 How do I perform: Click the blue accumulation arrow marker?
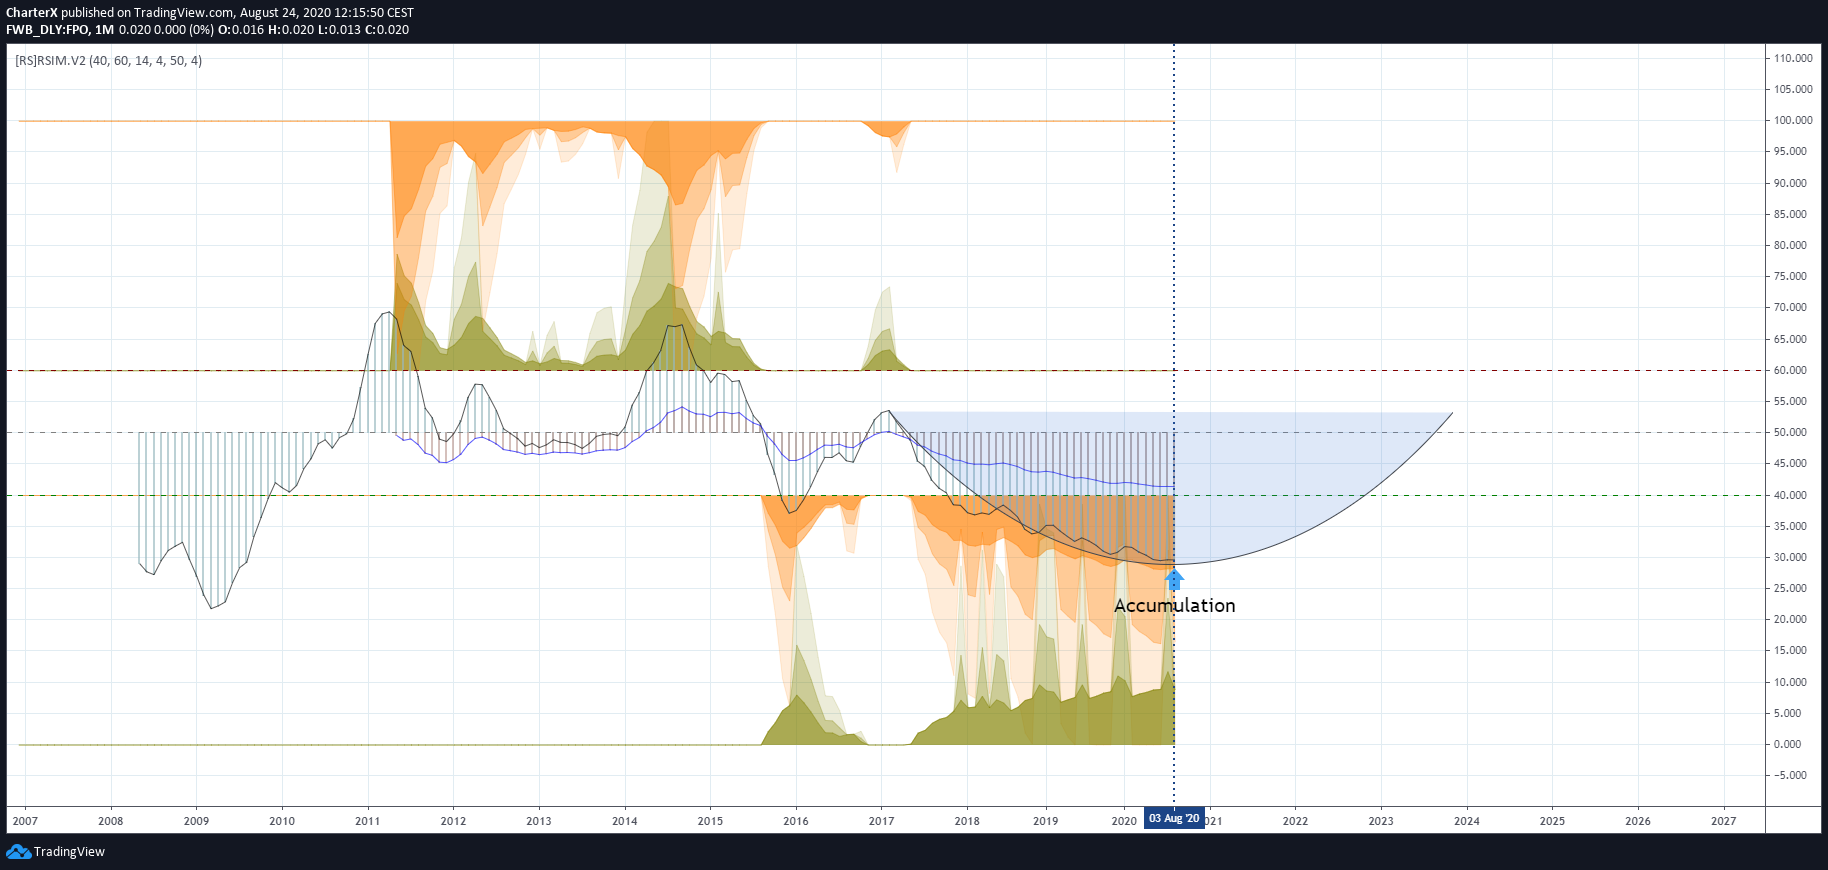point(1175,579)
